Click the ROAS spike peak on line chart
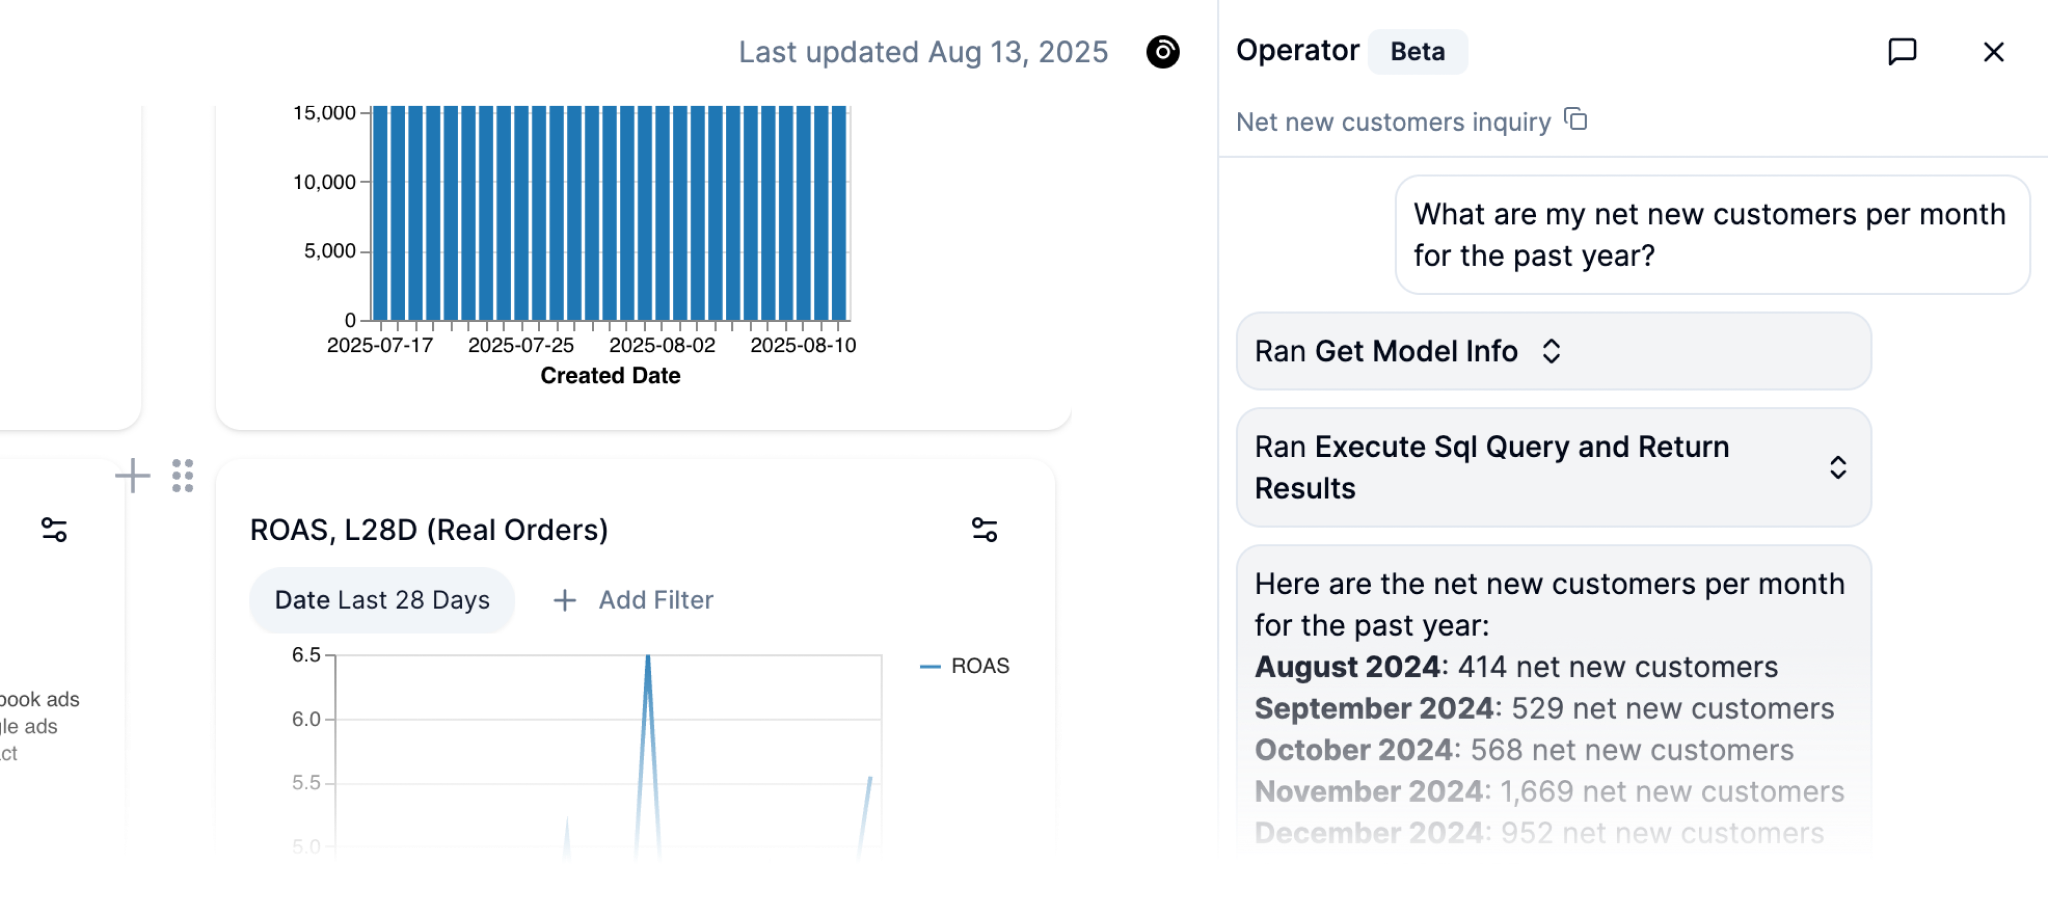The height and width of the screenshot is (910, 2048). (x=648, y=657)
